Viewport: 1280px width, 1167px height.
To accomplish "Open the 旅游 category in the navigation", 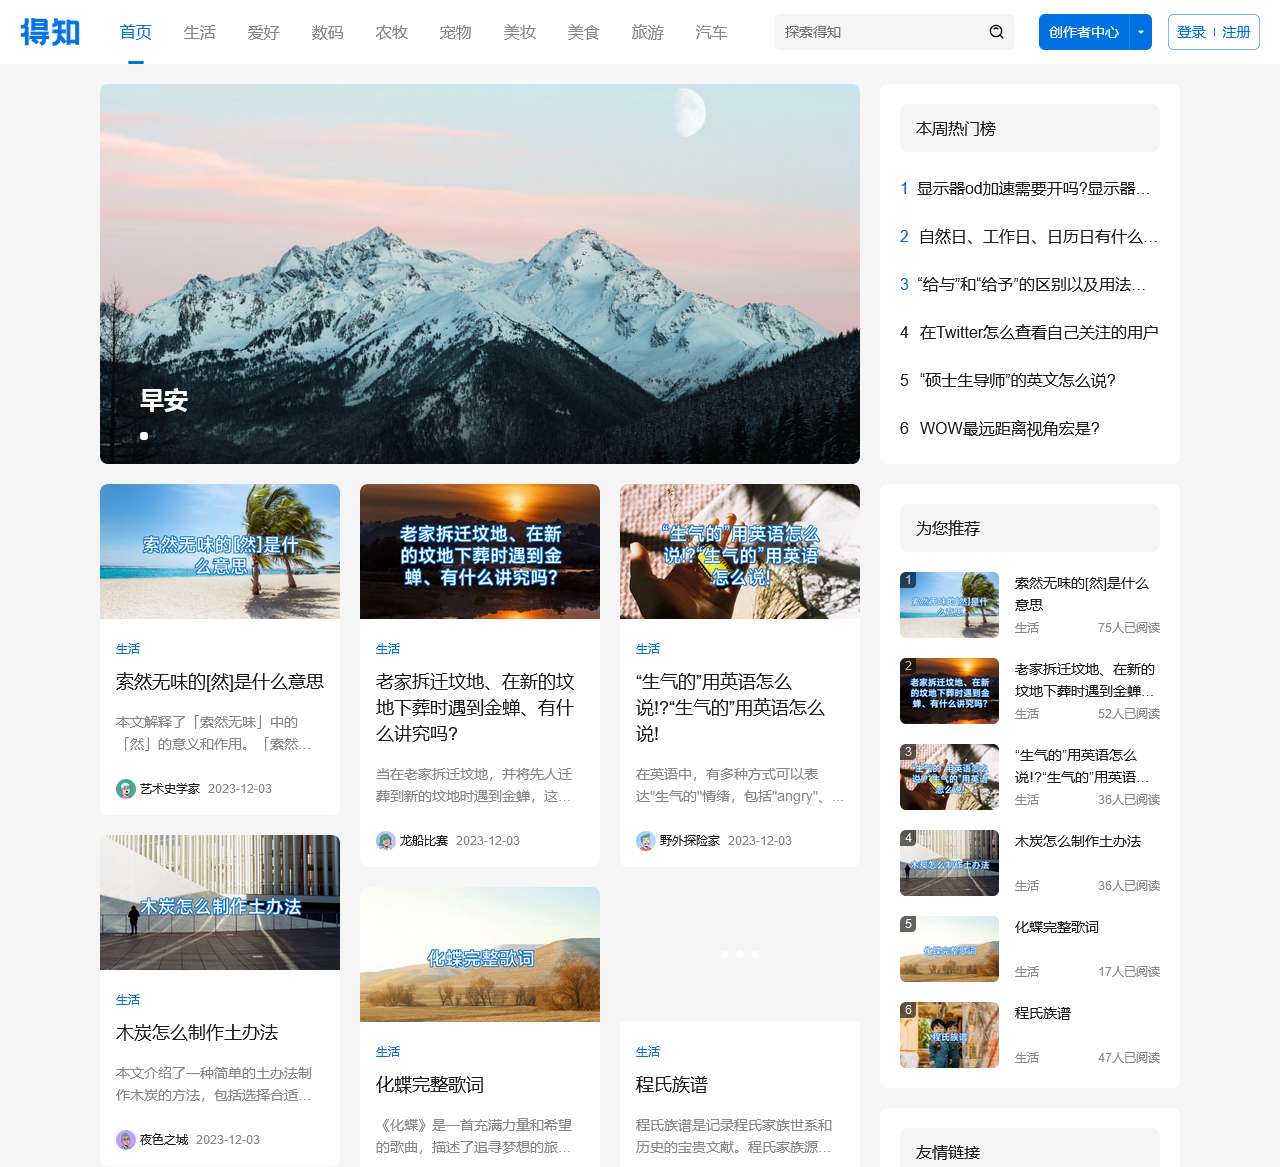I will (x=647, y=32).
